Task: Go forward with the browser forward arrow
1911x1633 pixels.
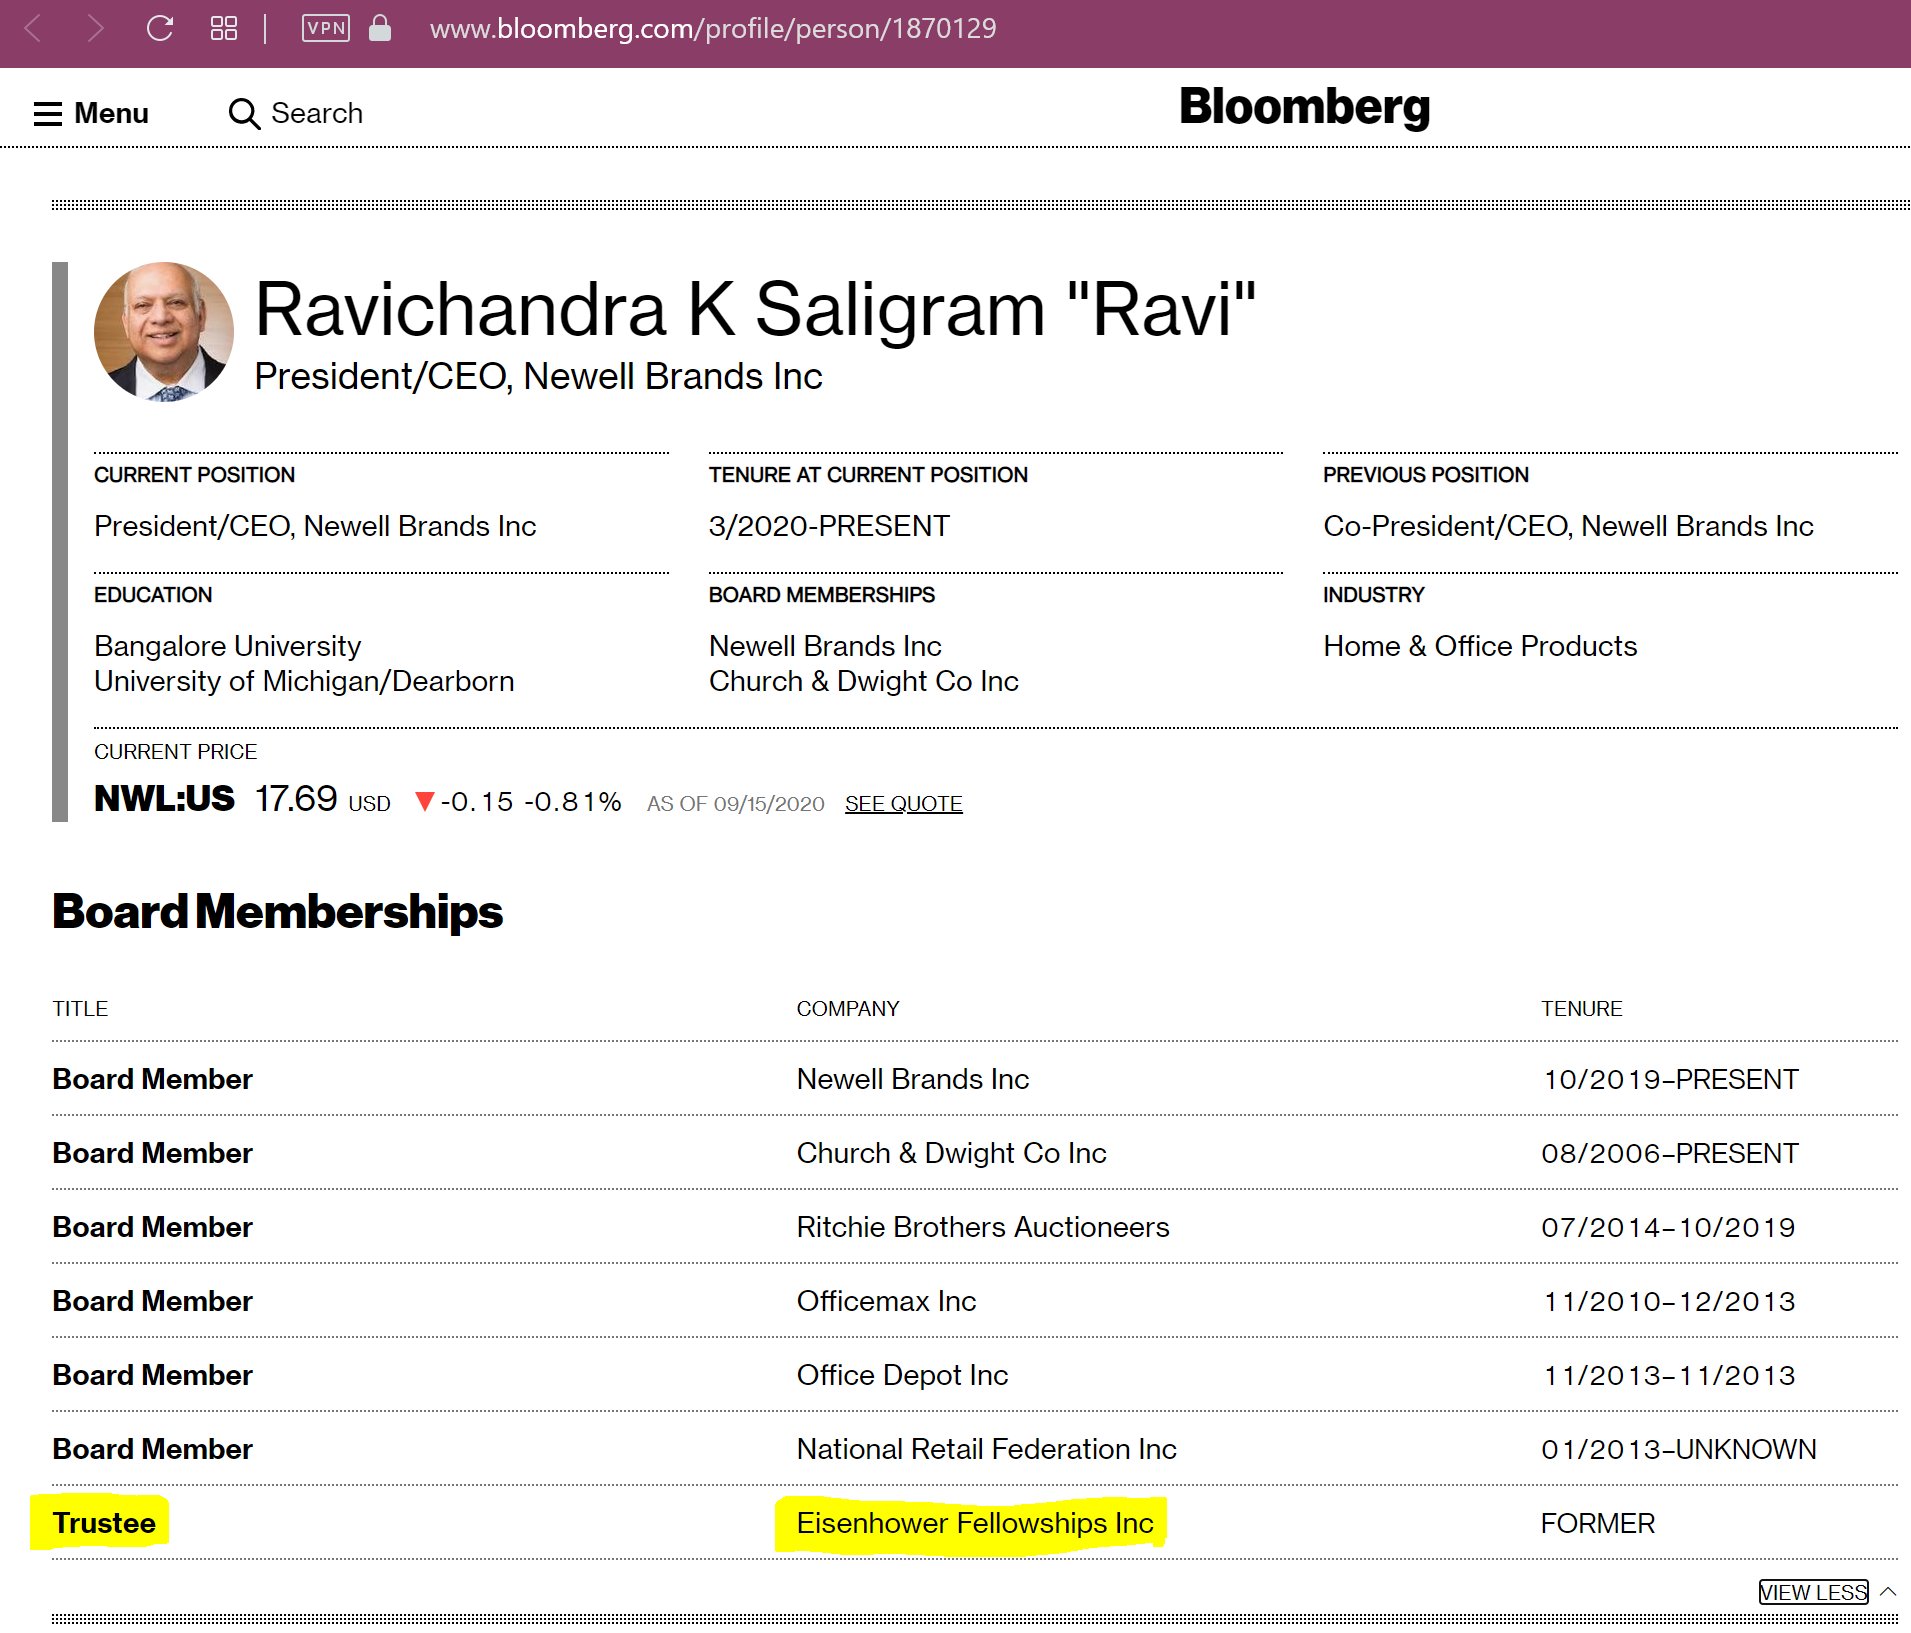Action: (x=95, y=28)
